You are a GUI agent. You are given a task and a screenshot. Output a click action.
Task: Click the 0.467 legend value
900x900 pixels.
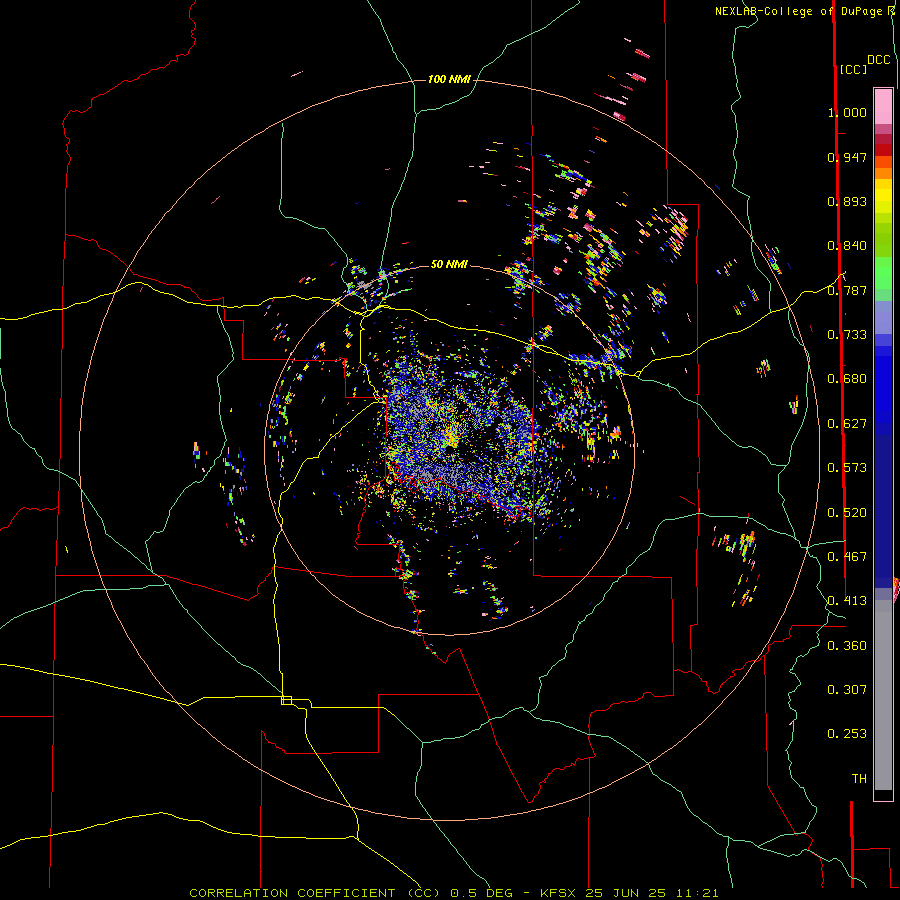point(847,557)
